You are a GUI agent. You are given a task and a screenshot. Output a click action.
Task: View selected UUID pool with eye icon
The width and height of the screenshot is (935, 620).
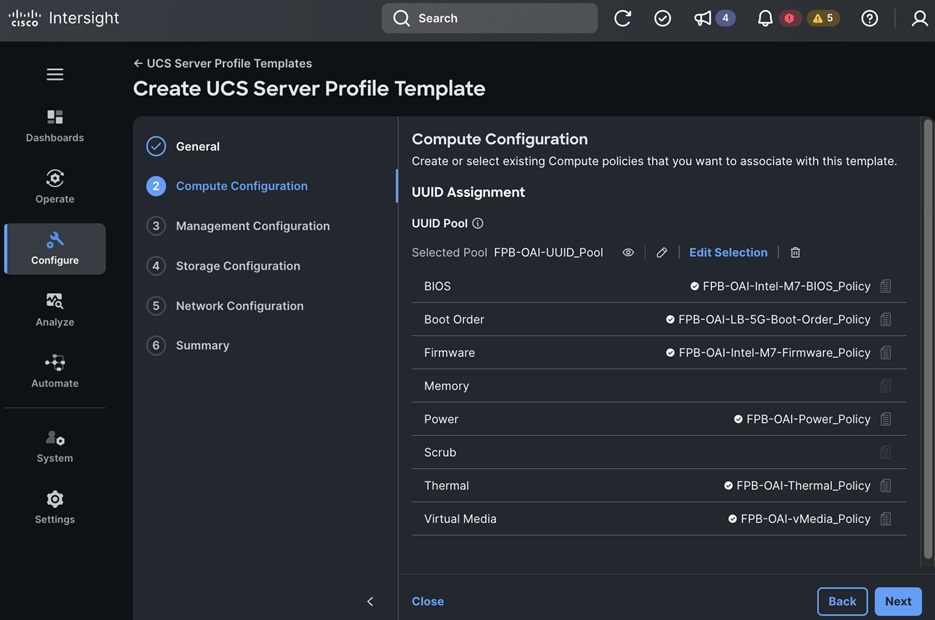click(628, 253)
